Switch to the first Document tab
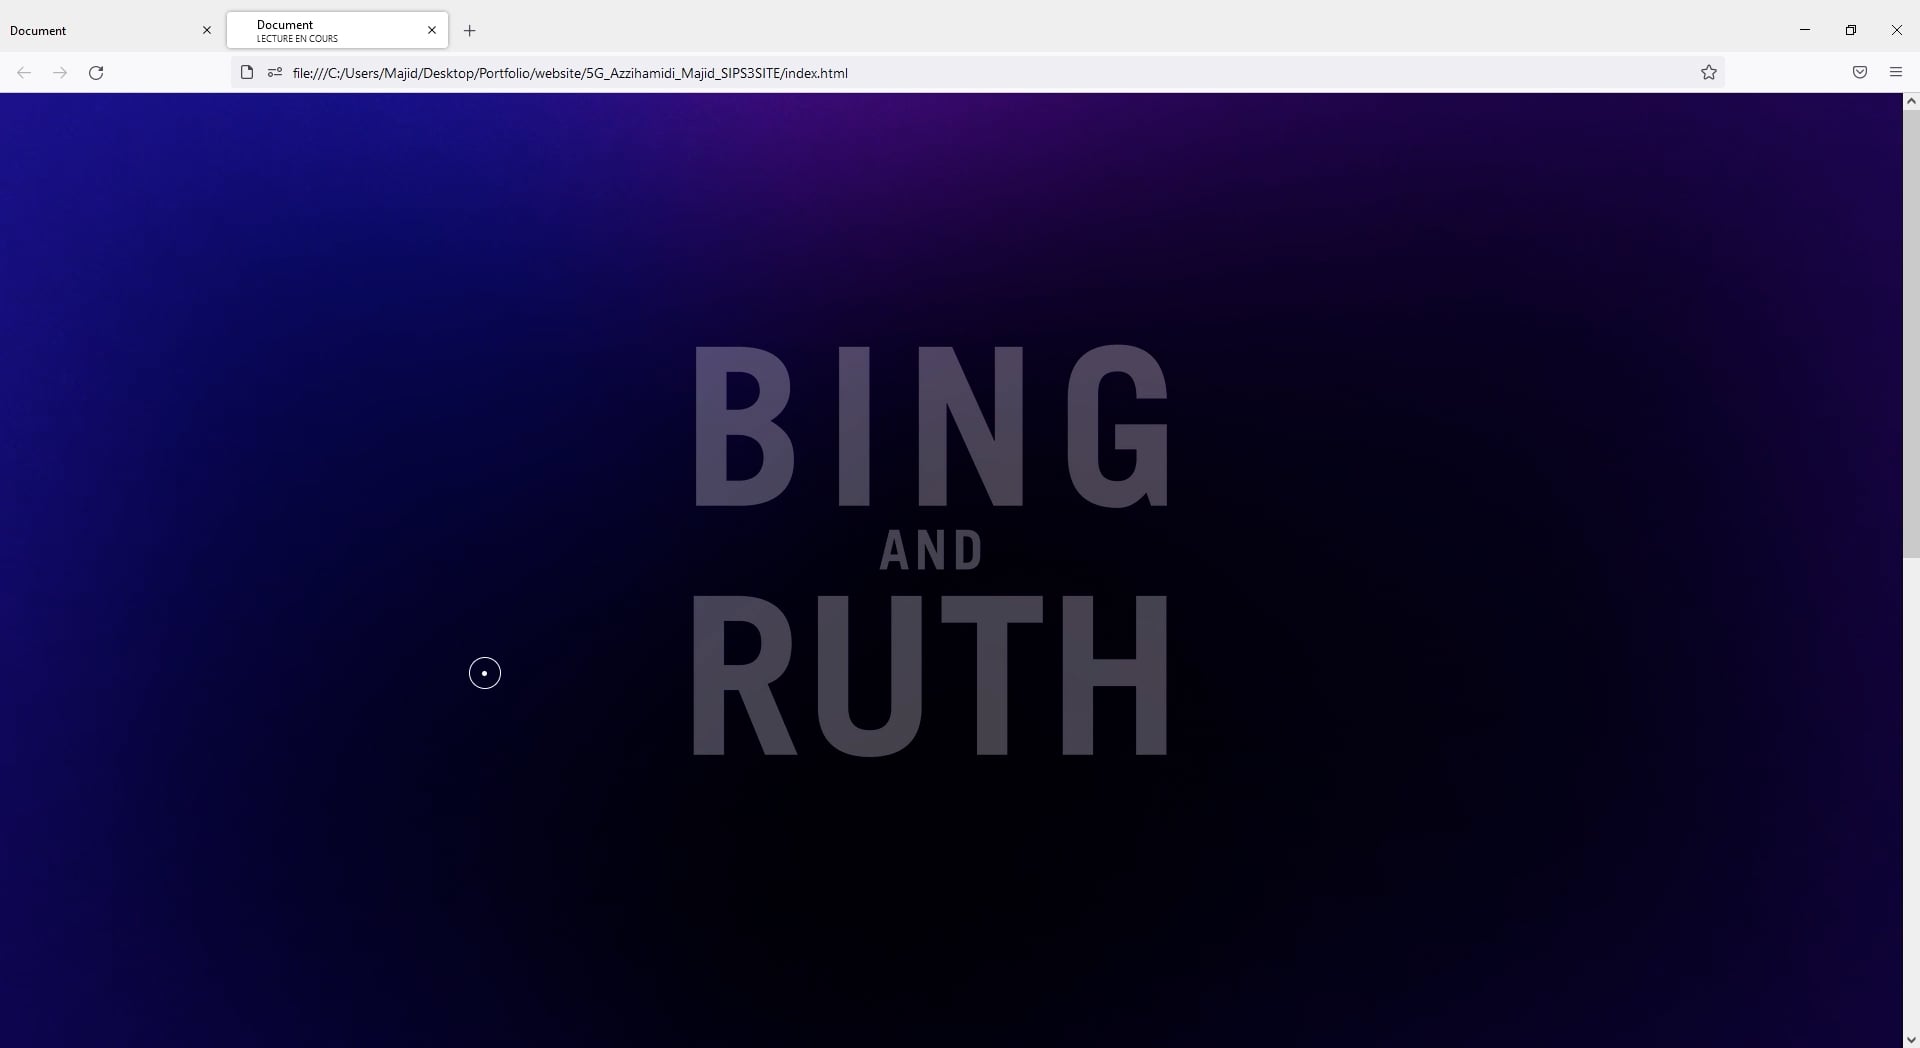Screen dimensions: 1920x1048 pyautogui.click(x=100, y=30)
